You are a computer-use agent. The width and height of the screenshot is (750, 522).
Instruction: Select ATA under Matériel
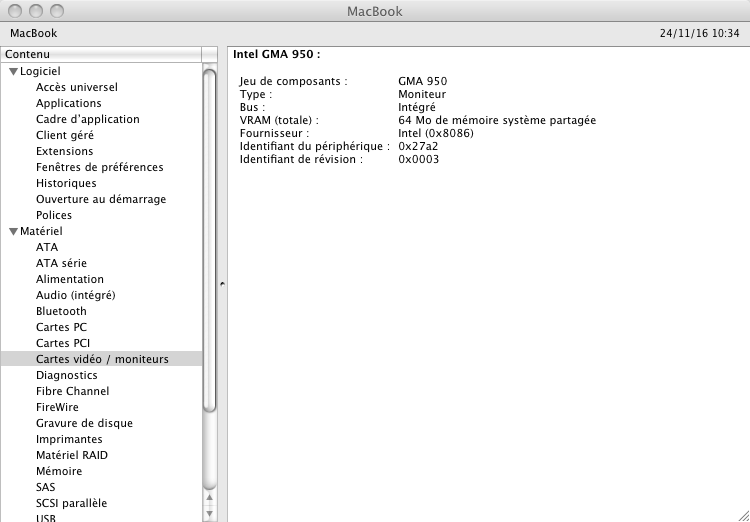pyautogui.click(x=47, y=247)
